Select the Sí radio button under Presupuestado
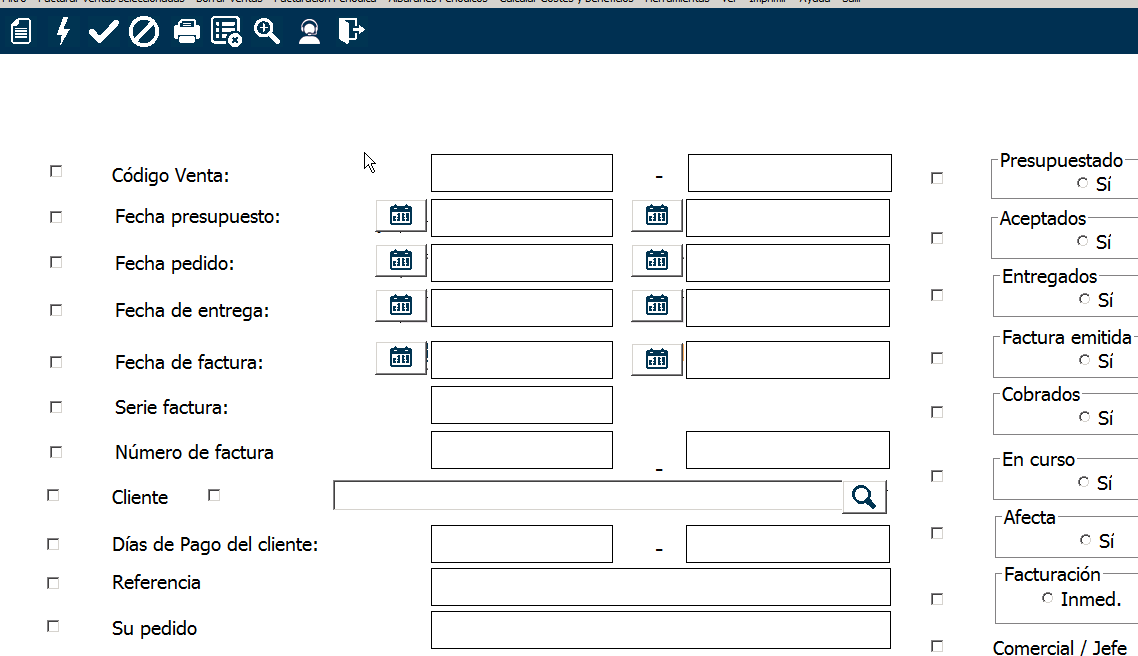Viewport: 1138px width, 656px height. 1083,183
